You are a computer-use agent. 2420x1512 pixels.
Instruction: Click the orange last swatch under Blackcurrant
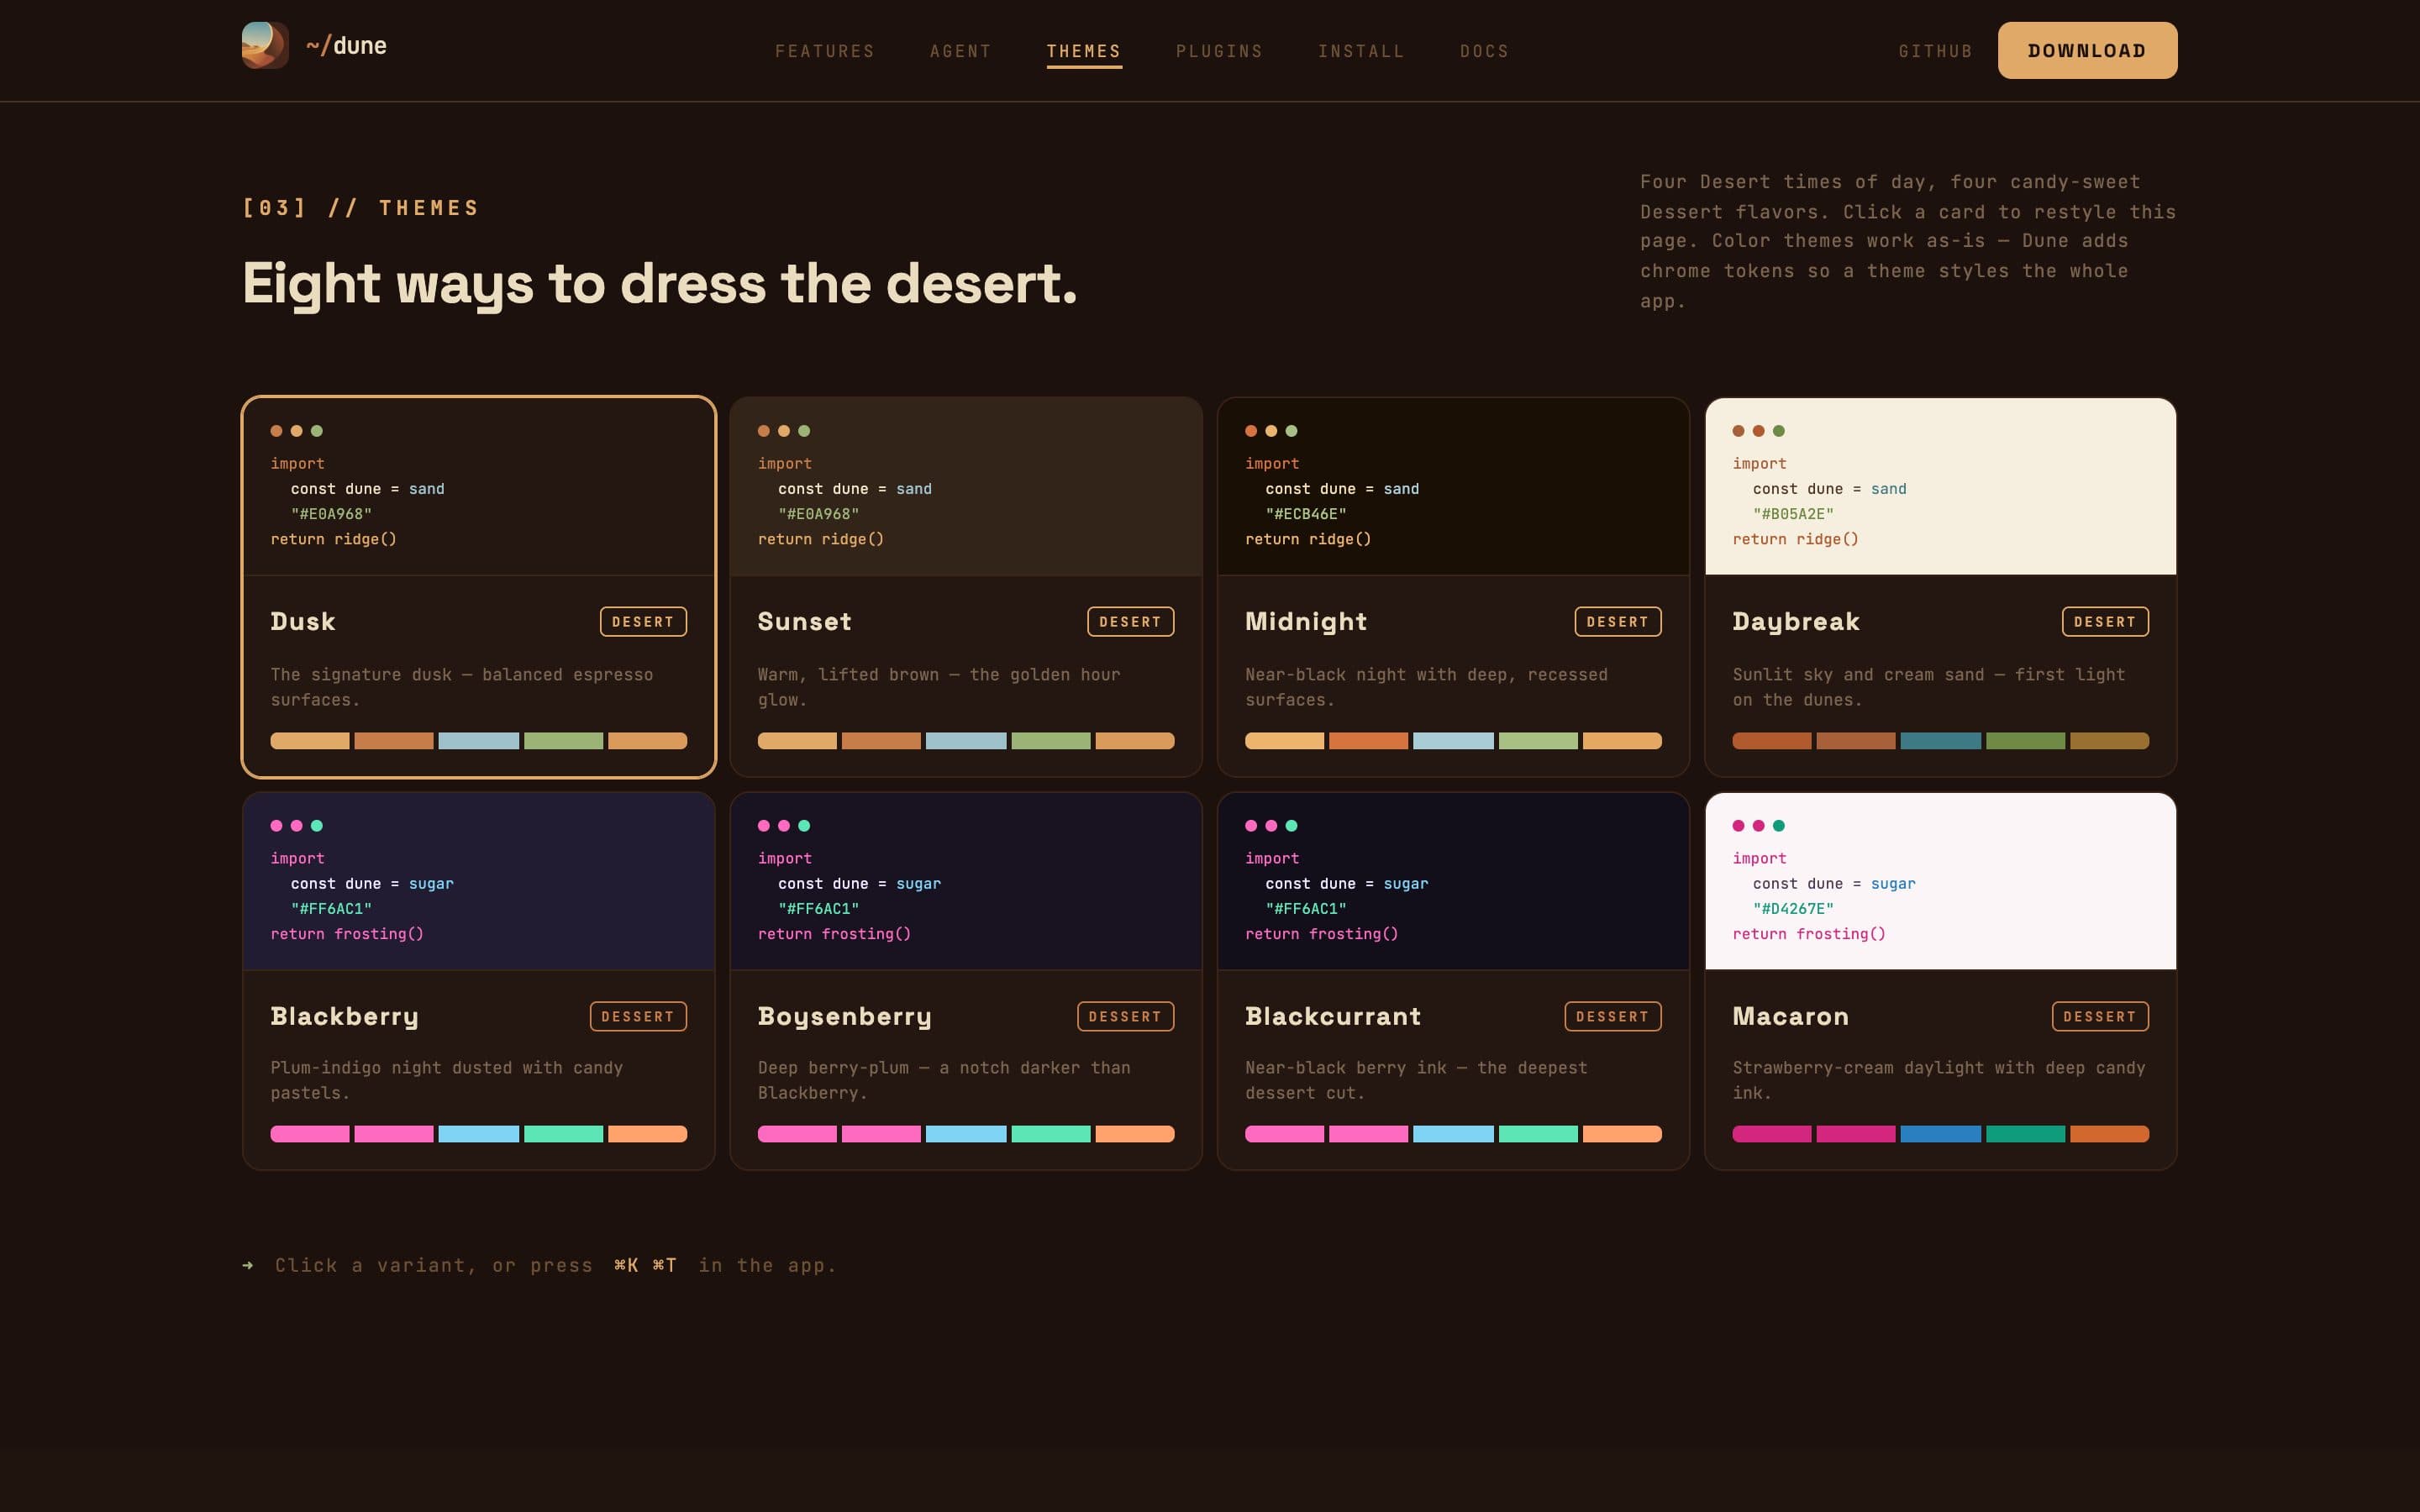(1622, 1134)
